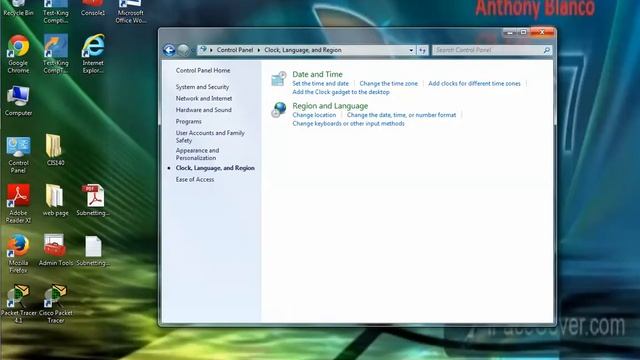Launch Packet Tracer 4.1 shortcut
Image resolution: width=640 pixels, height=360 pixels.
18,296
